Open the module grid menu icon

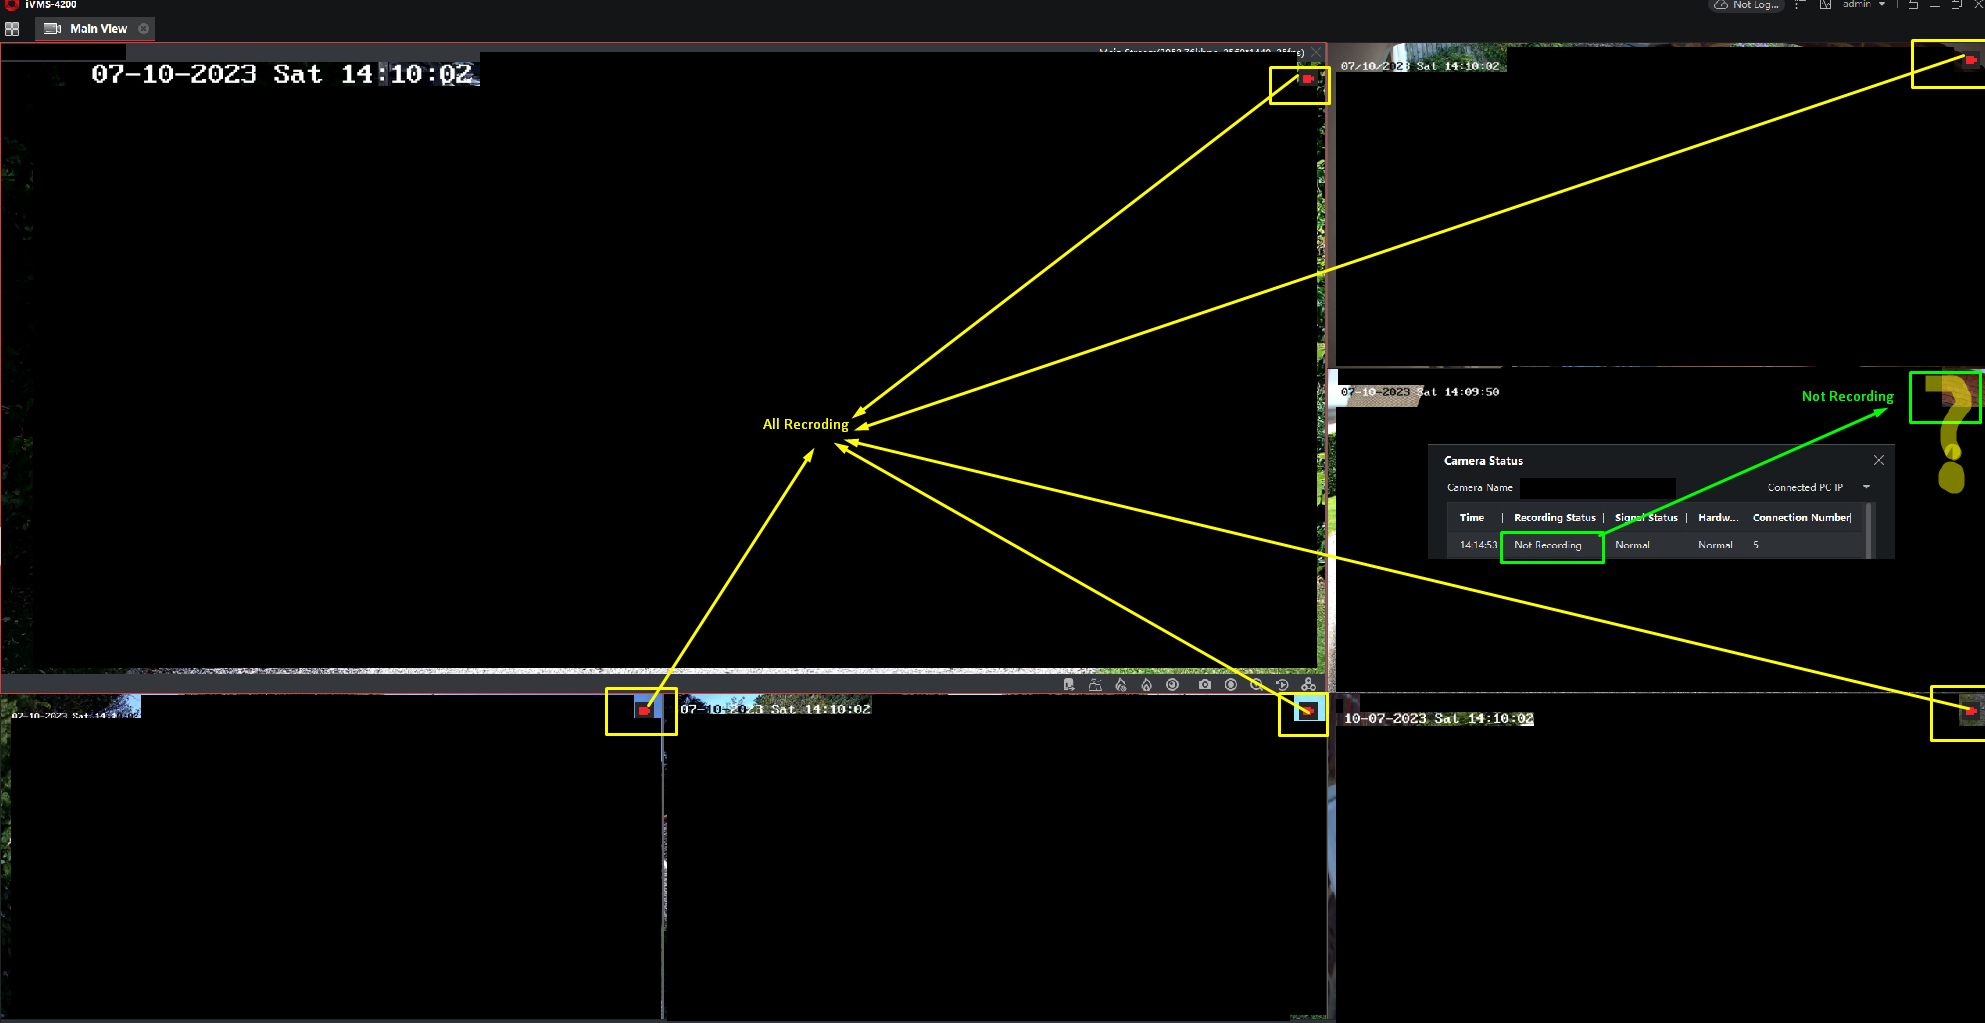coord(12,29)
